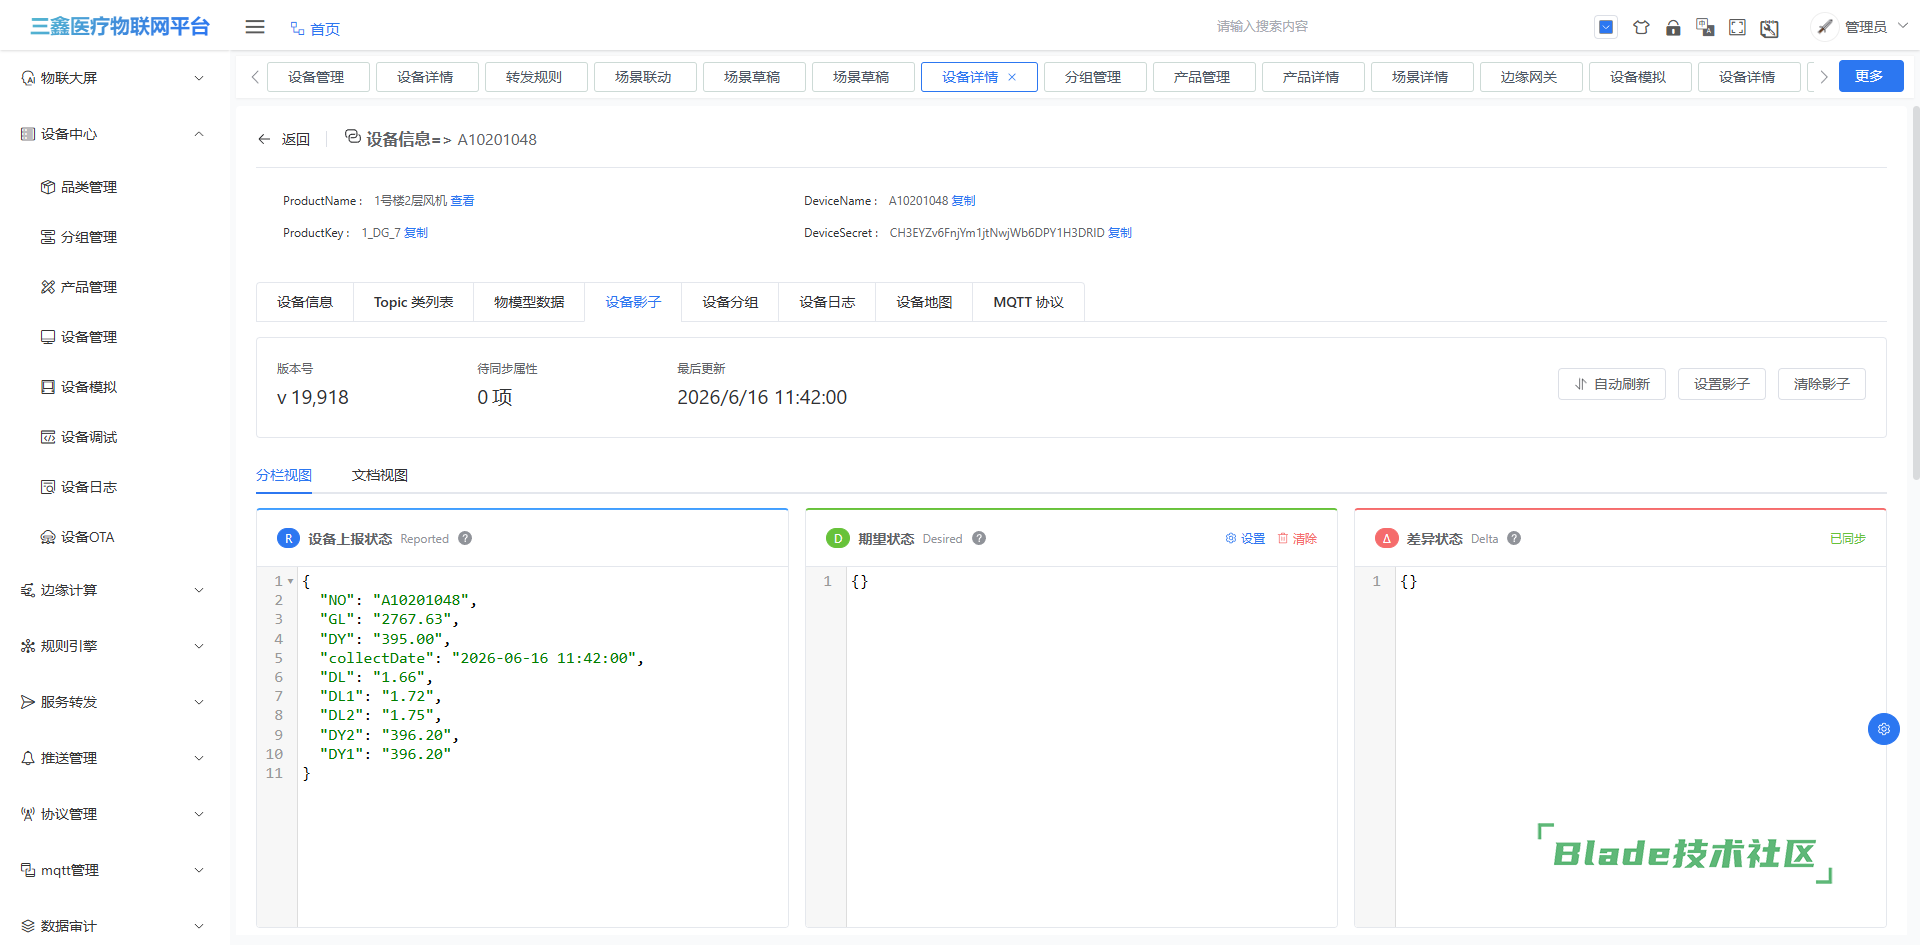Switch language with the translate icon
The image size is (1920, 945).
[1705, 27]
